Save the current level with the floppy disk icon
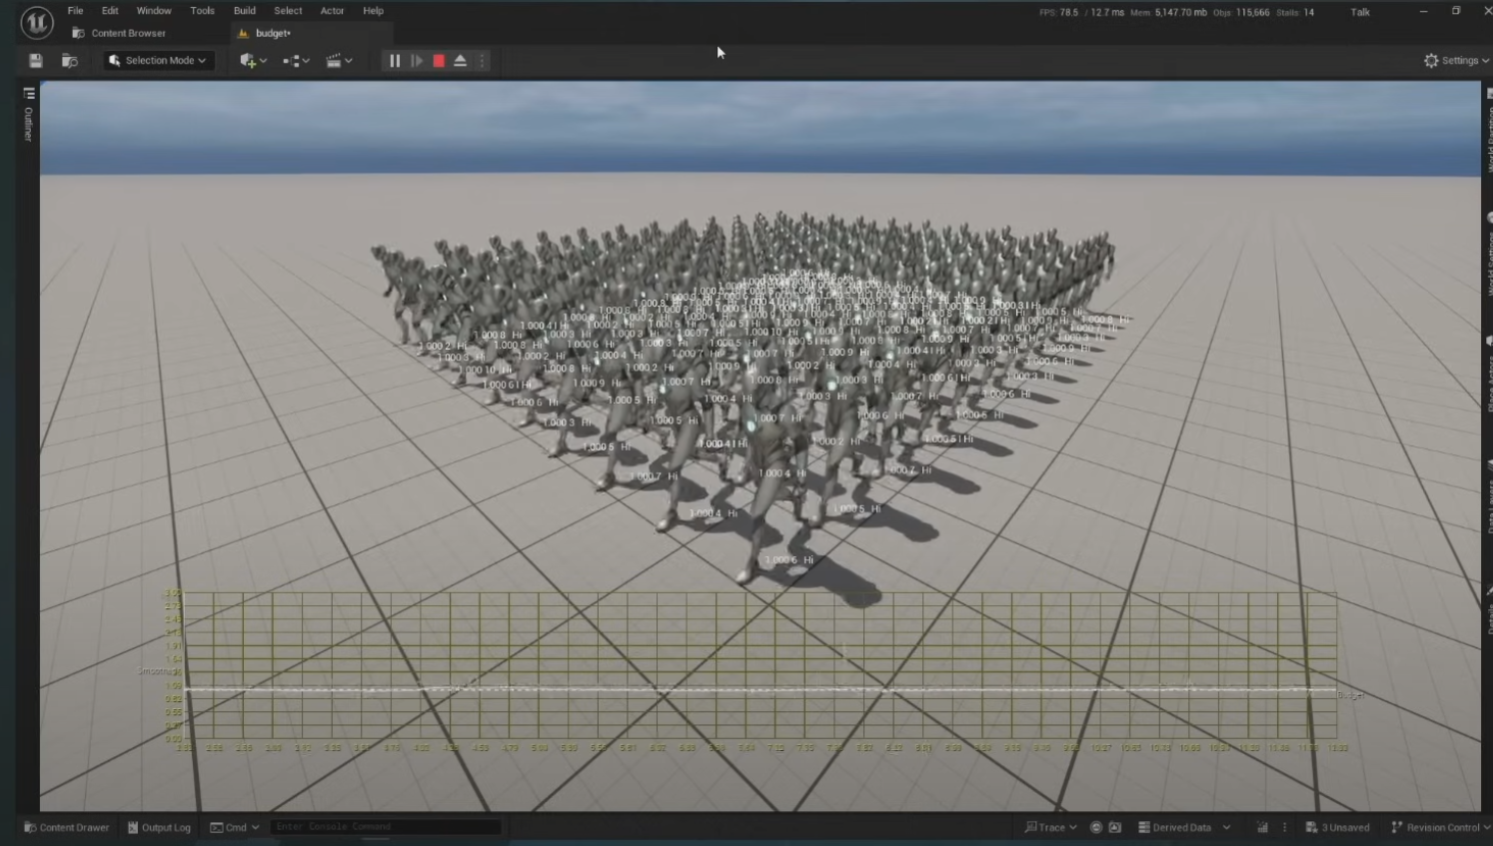The image size is (1493, 846). [36, 61]
